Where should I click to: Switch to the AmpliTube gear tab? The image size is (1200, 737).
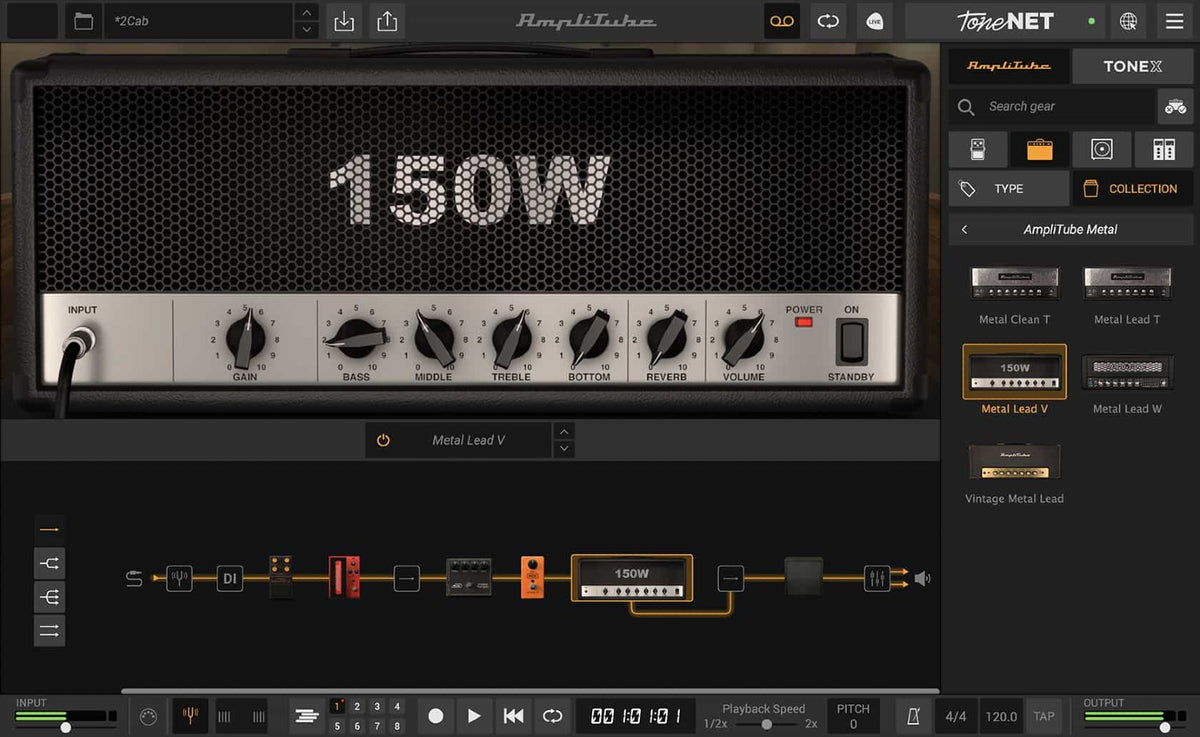point(1008,66)
